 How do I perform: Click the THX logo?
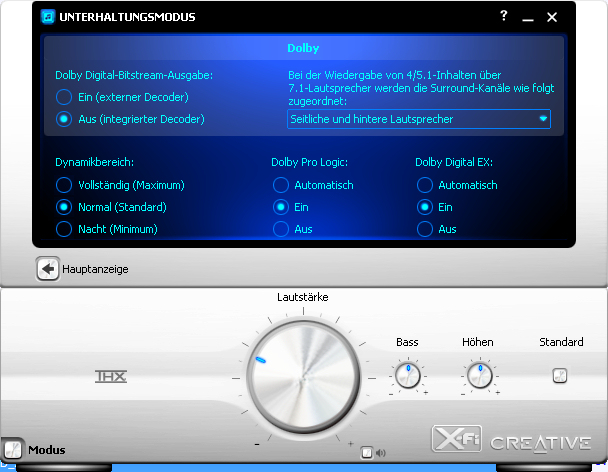(x=111, y=376)
